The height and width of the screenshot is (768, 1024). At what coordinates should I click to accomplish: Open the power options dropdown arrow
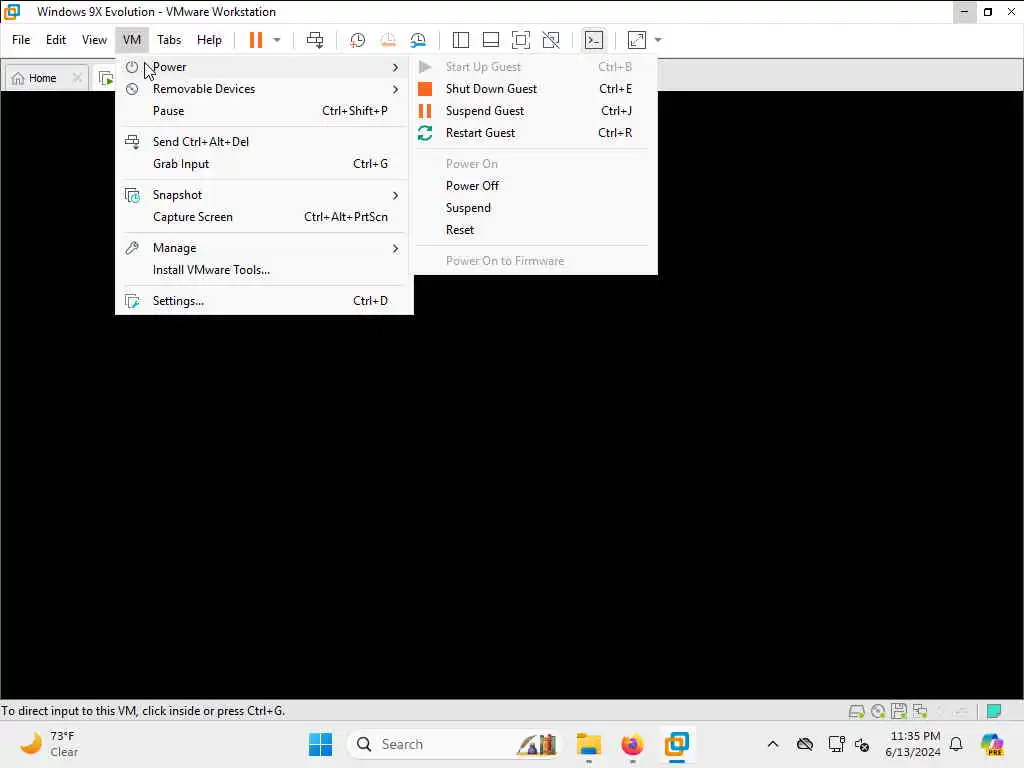pyautogui.click(x=277, y=40)
